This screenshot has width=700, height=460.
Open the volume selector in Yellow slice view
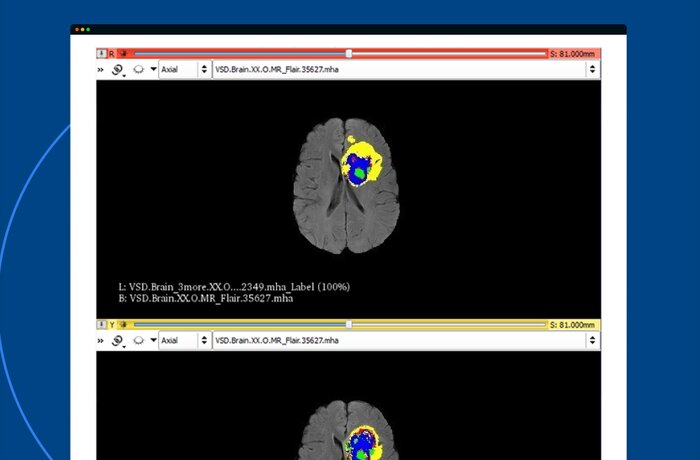[x=405, y=341]
